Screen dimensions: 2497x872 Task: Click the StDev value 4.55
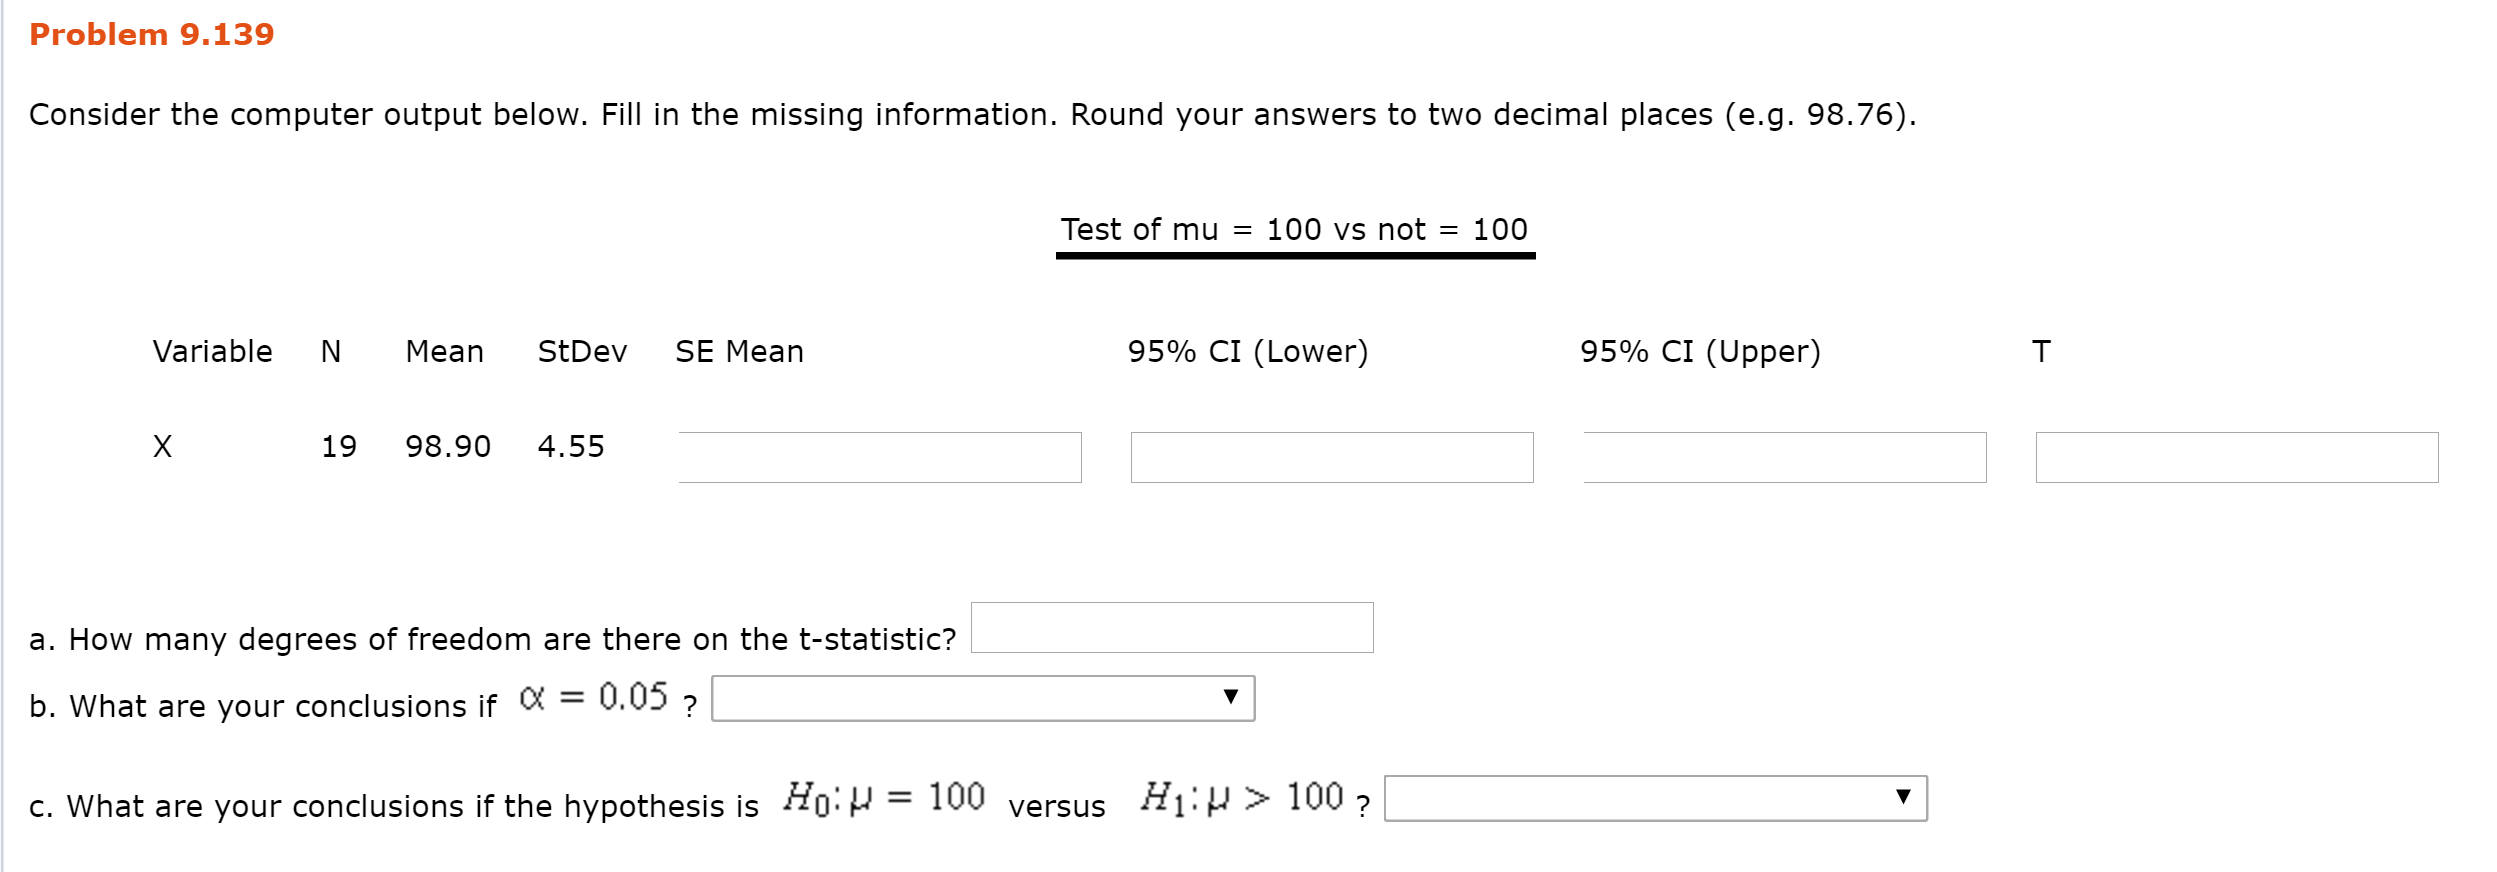(571, 446)
